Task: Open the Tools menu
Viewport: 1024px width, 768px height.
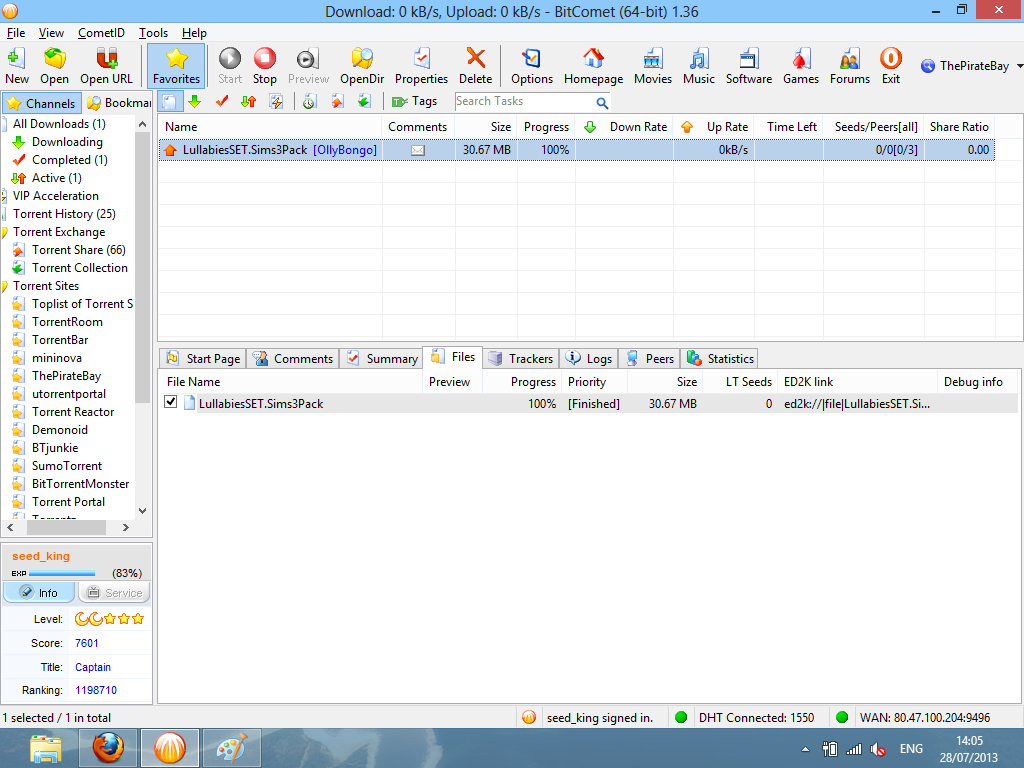Action: [153, 32]
